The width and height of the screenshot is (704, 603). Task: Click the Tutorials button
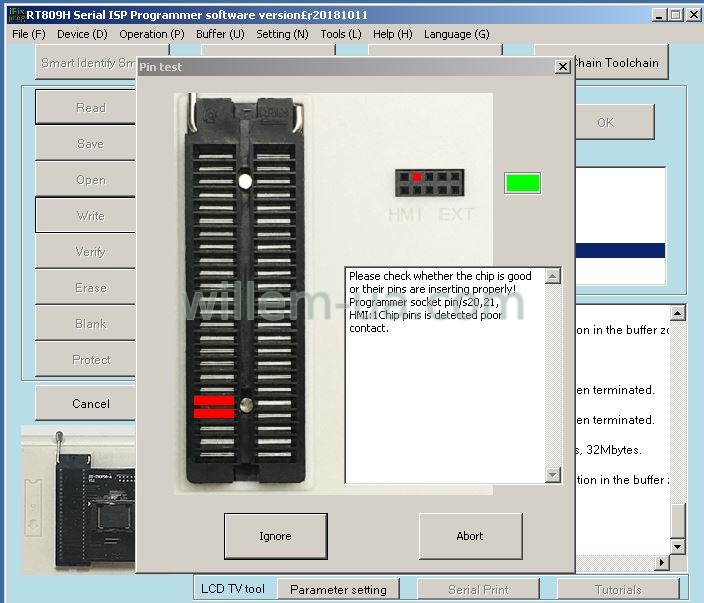point(618,589)
